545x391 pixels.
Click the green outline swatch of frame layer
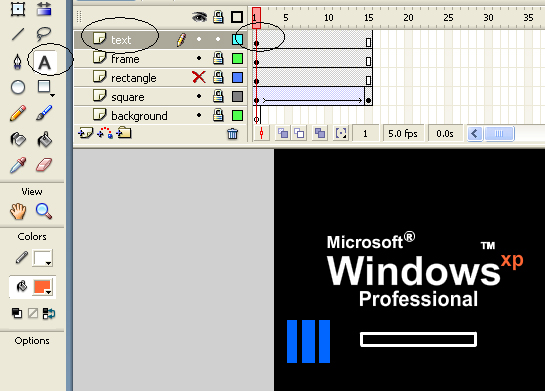[x=237, y=58]
